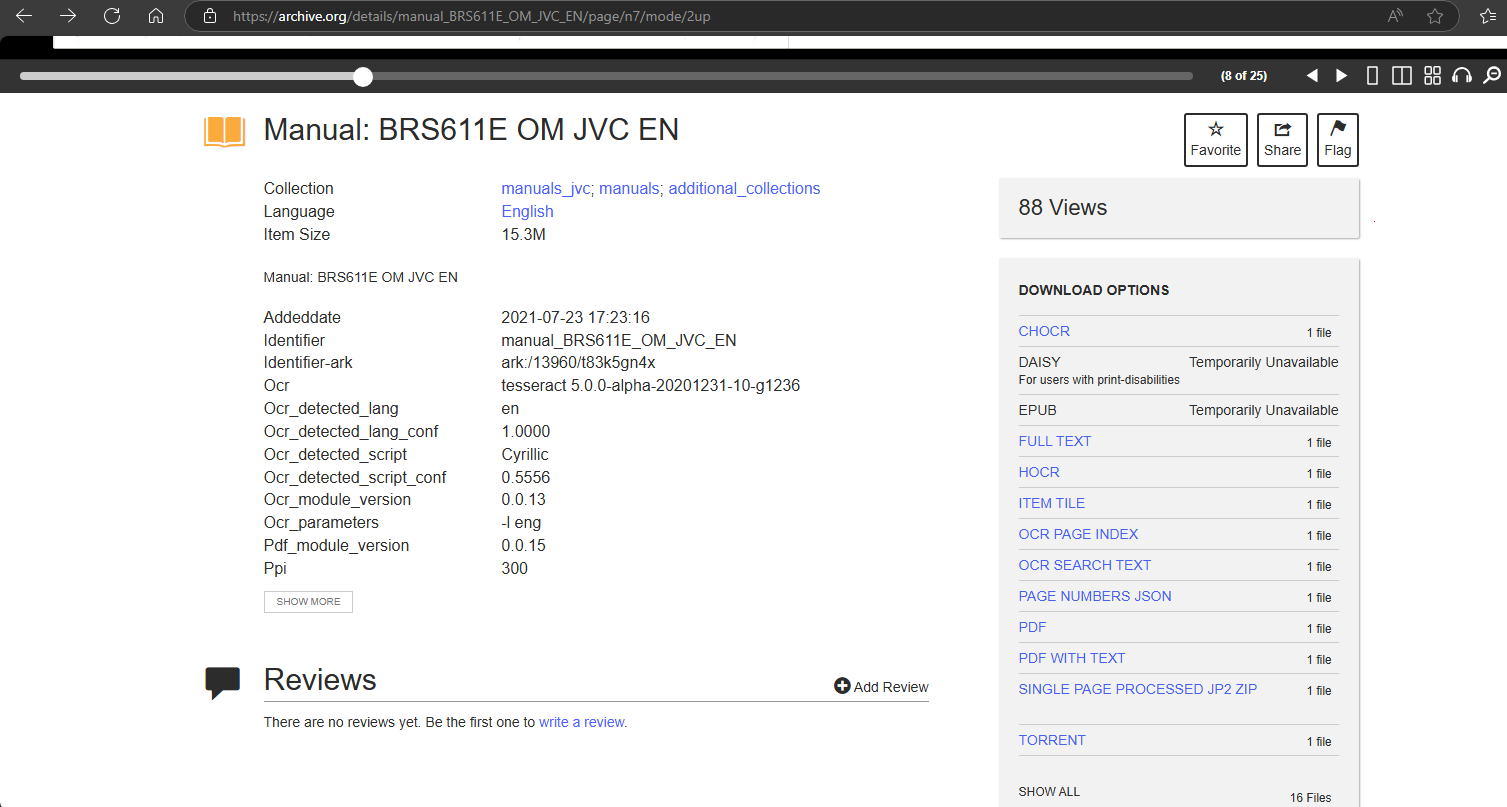
Task: Go back with browser back arrow
Action: tap(24, 16)
